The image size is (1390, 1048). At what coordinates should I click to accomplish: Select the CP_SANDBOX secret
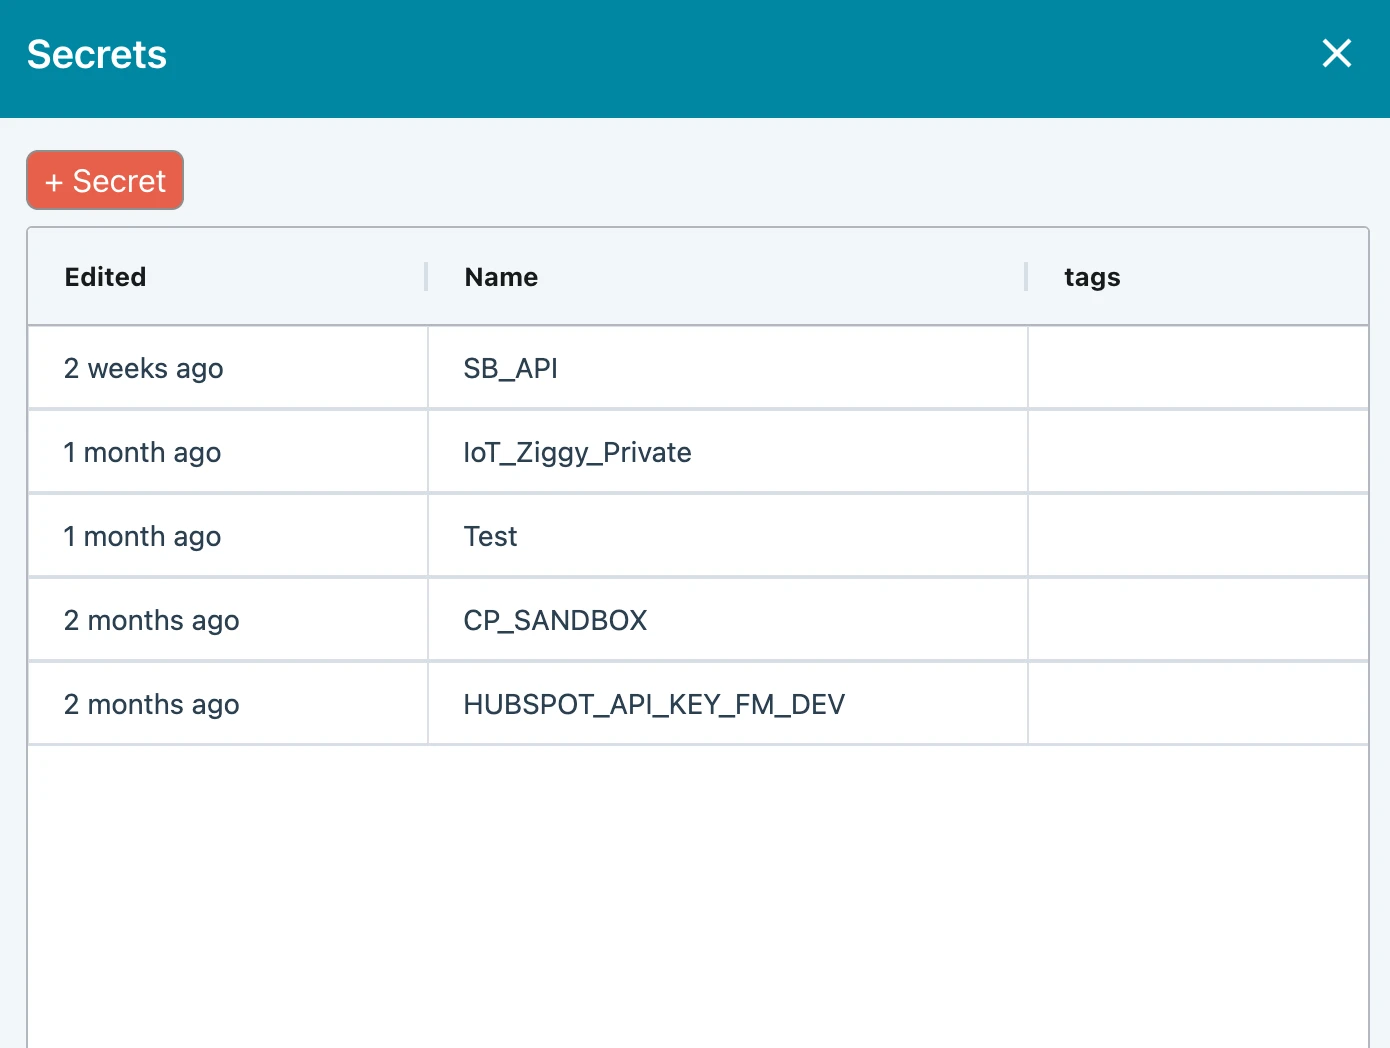coord(555,621)
